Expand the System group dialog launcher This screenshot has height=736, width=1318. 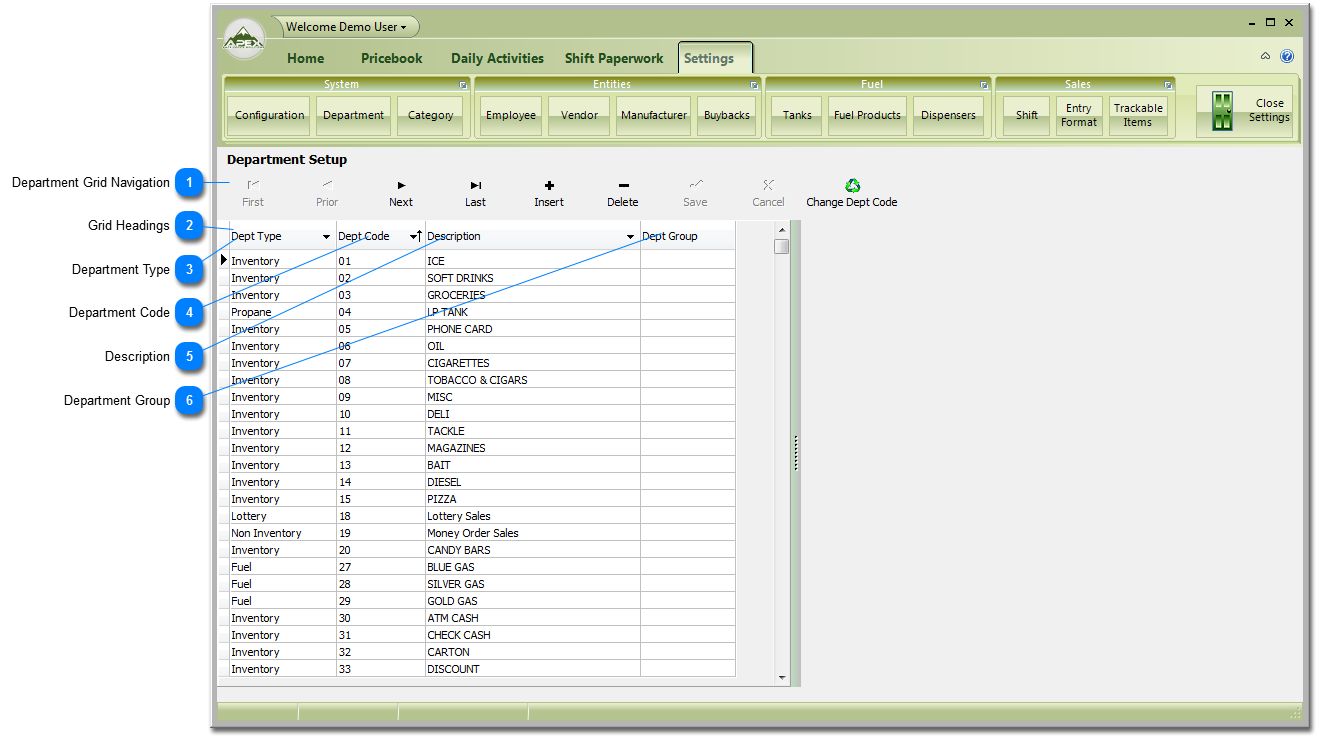point(463,85)
